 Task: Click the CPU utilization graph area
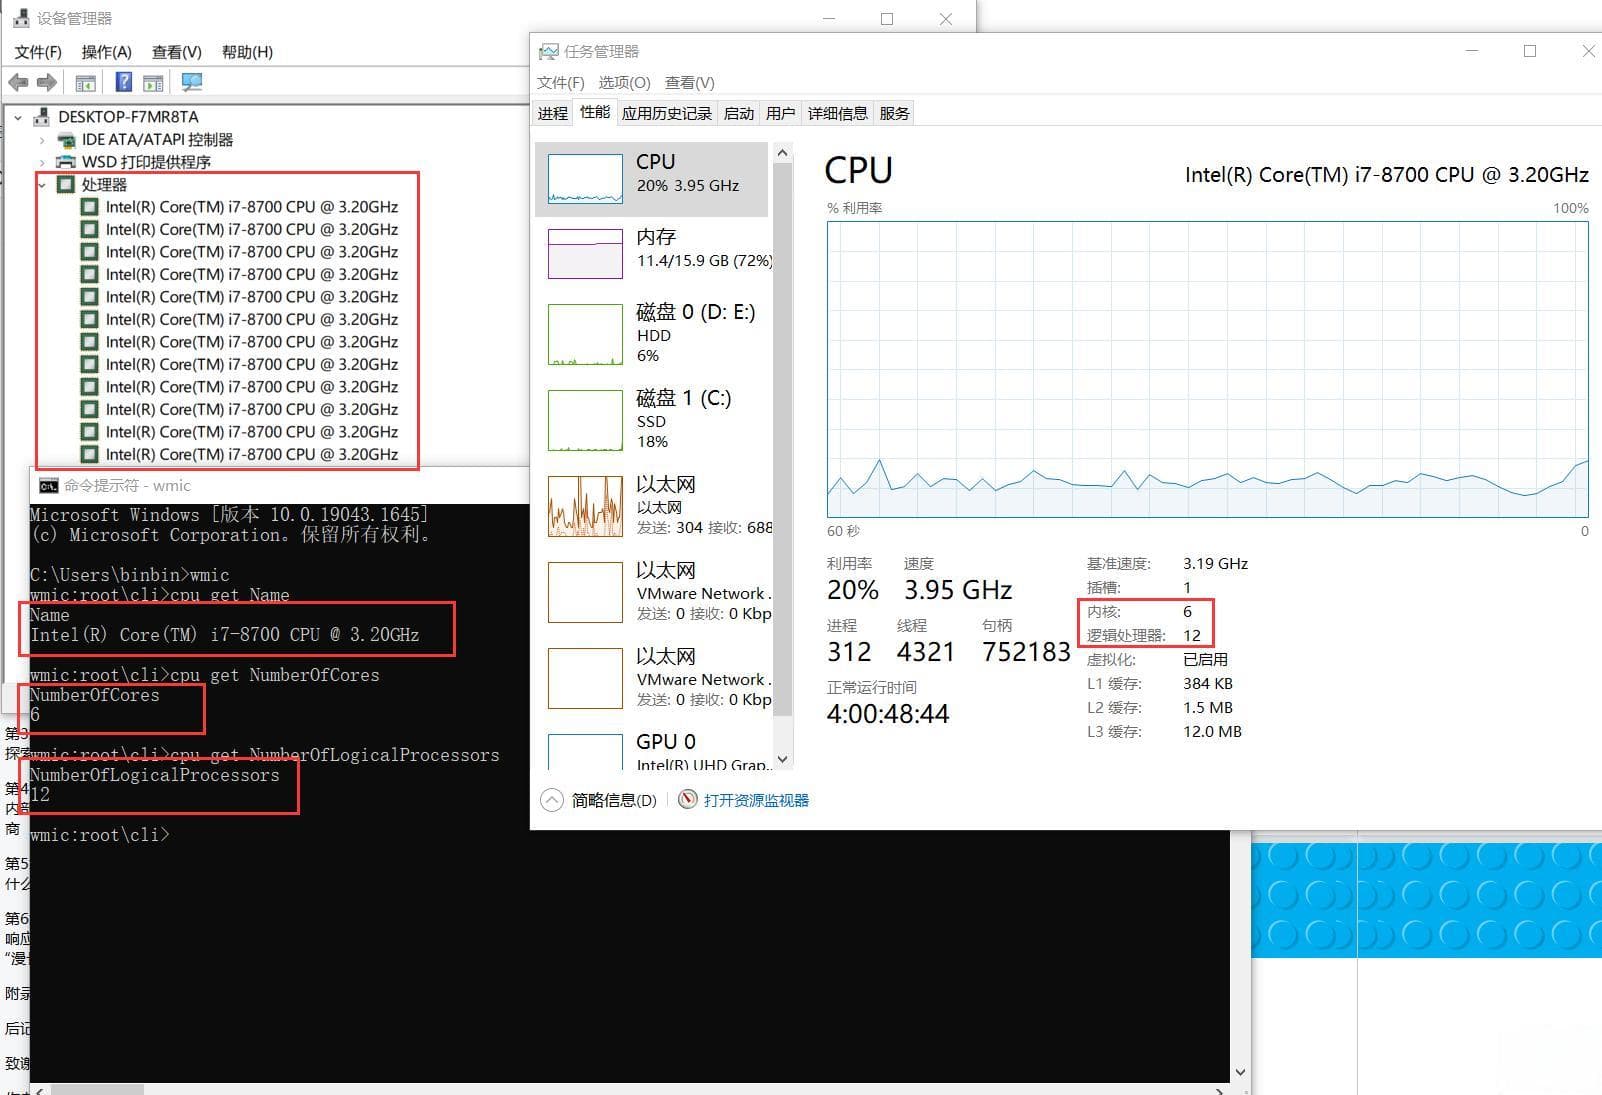click(x=1208, y=369)
